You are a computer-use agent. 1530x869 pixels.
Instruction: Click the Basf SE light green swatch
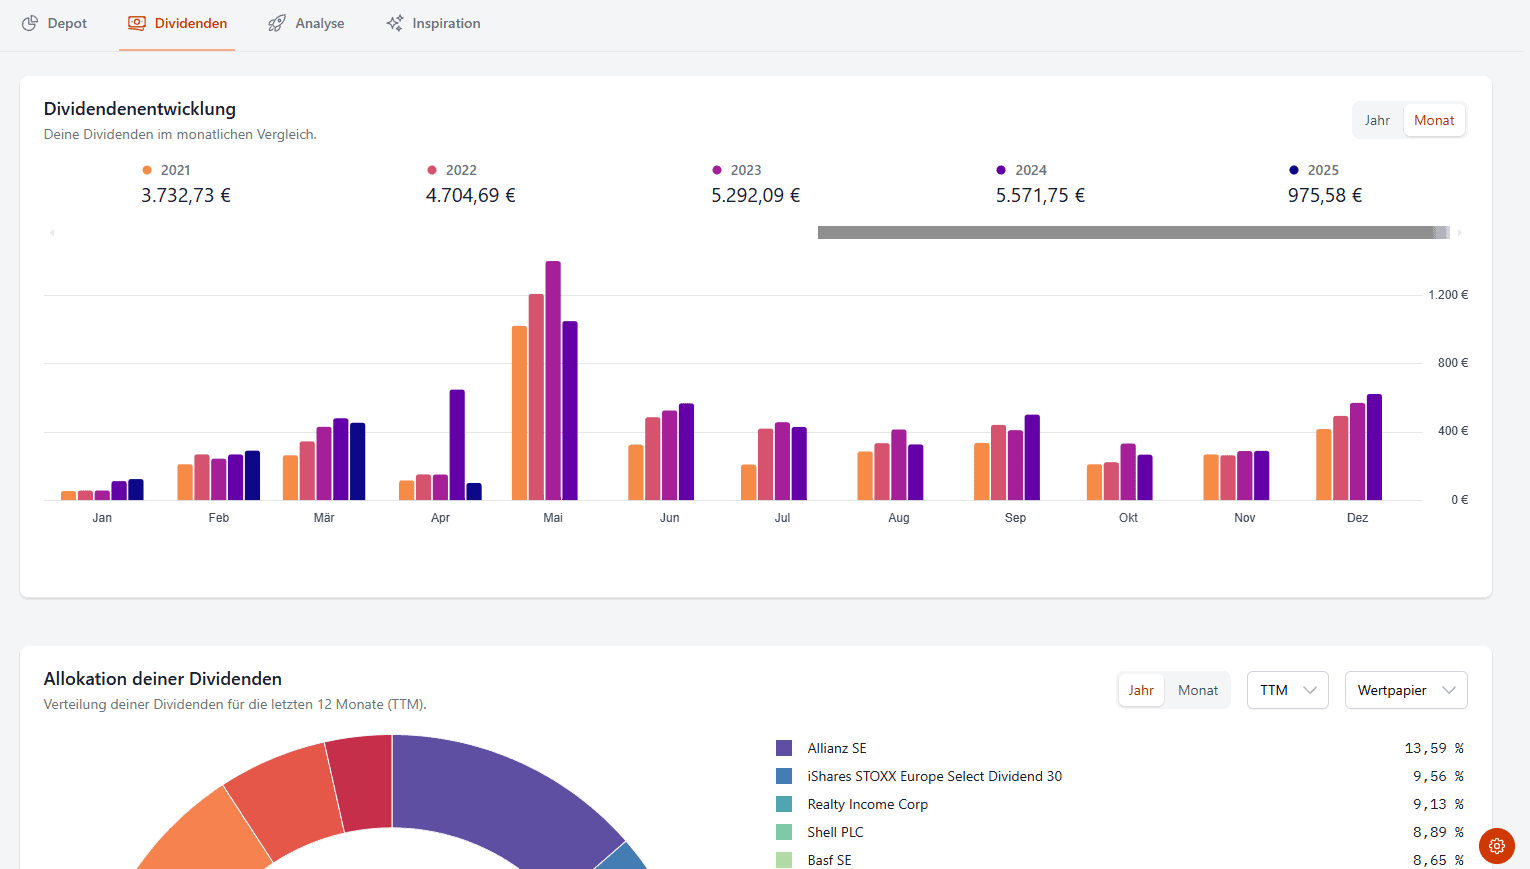pyautogui.click(x=784, y=860)
